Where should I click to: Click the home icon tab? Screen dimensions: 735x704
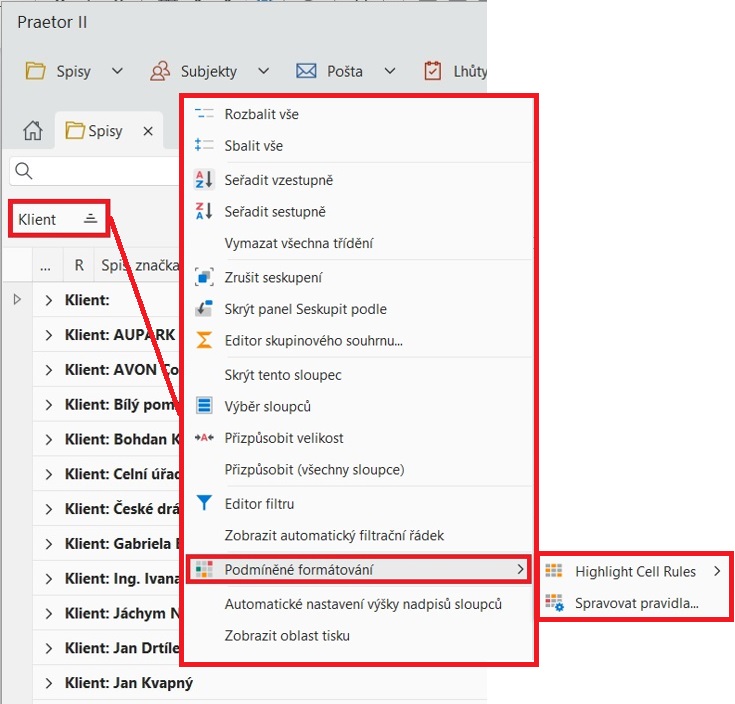(33, 131)
